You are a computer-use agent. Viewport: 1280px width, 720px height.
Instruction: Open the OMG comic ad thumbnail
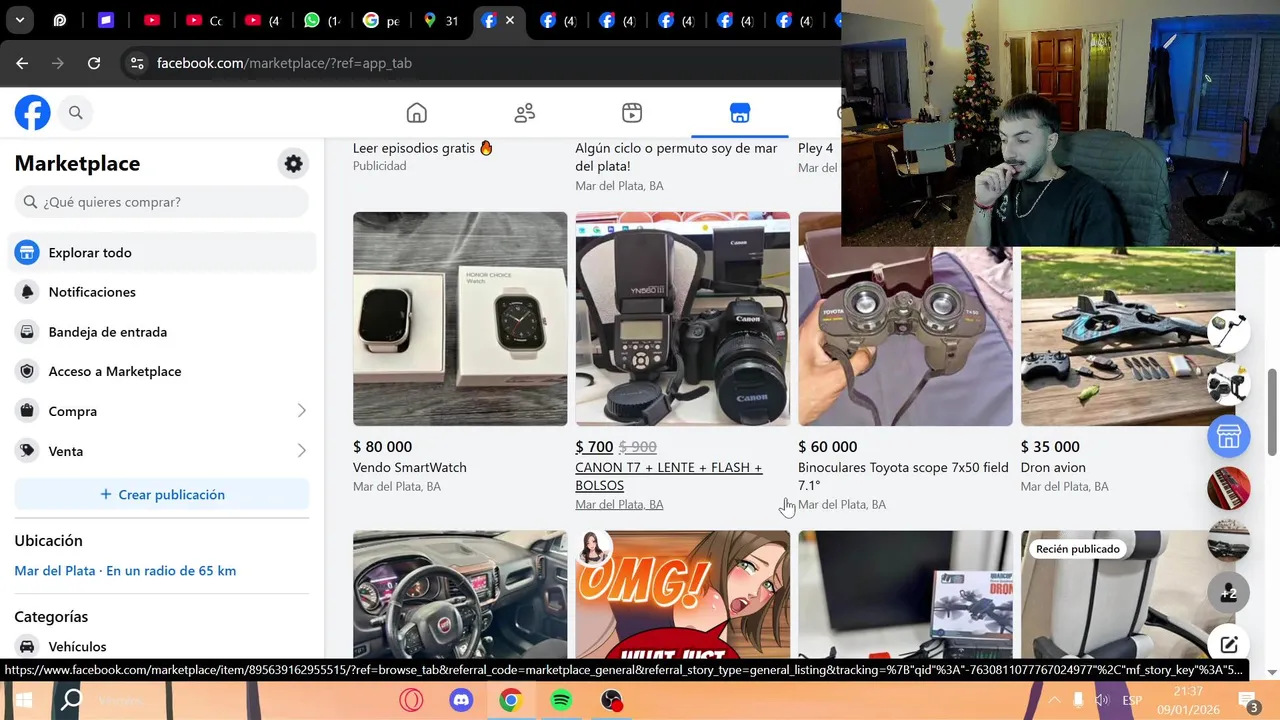[x=682, y=593]
